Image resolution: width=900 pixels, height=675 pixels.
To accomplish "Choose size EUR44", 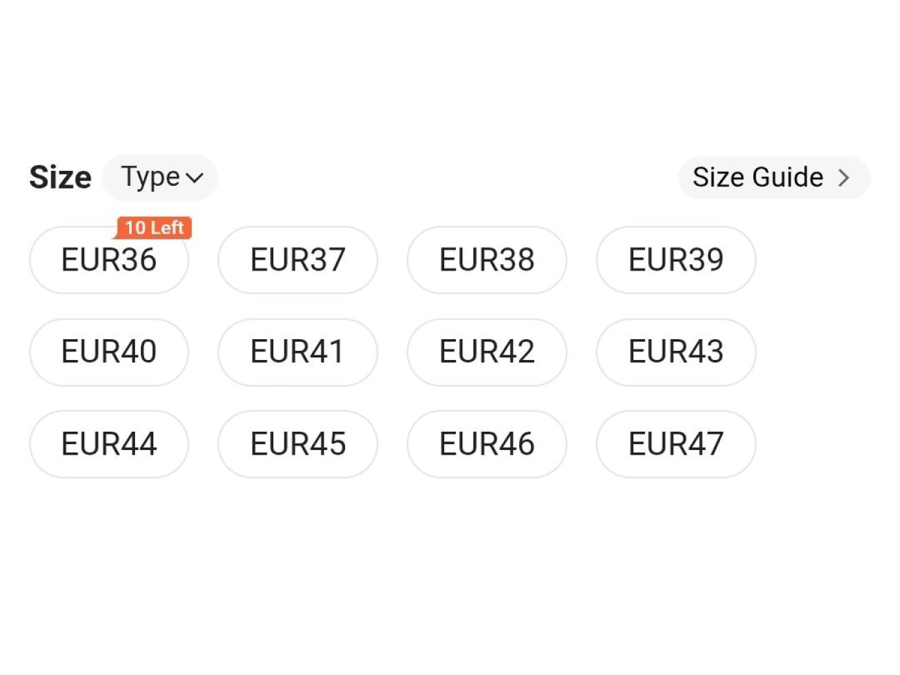I will pyautogui.click(x=109, y=444).
